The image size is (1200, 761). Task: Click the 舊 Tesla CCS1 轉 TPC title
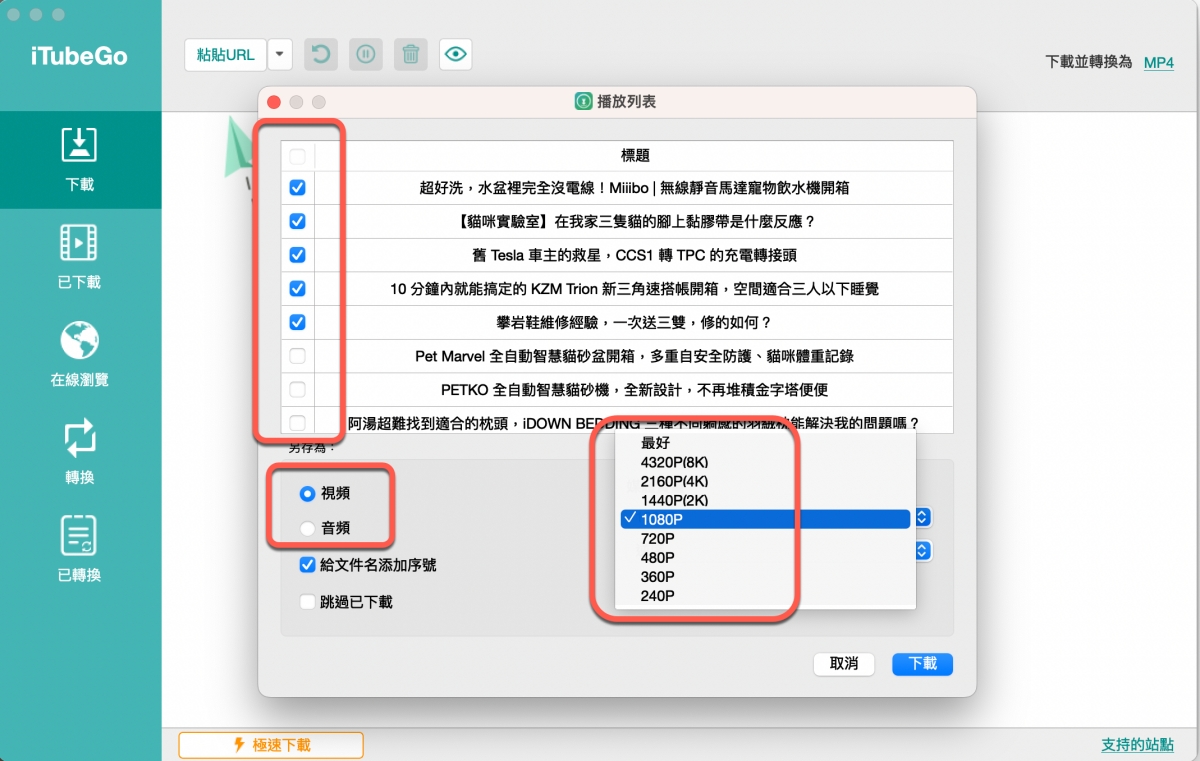point(635,255)
